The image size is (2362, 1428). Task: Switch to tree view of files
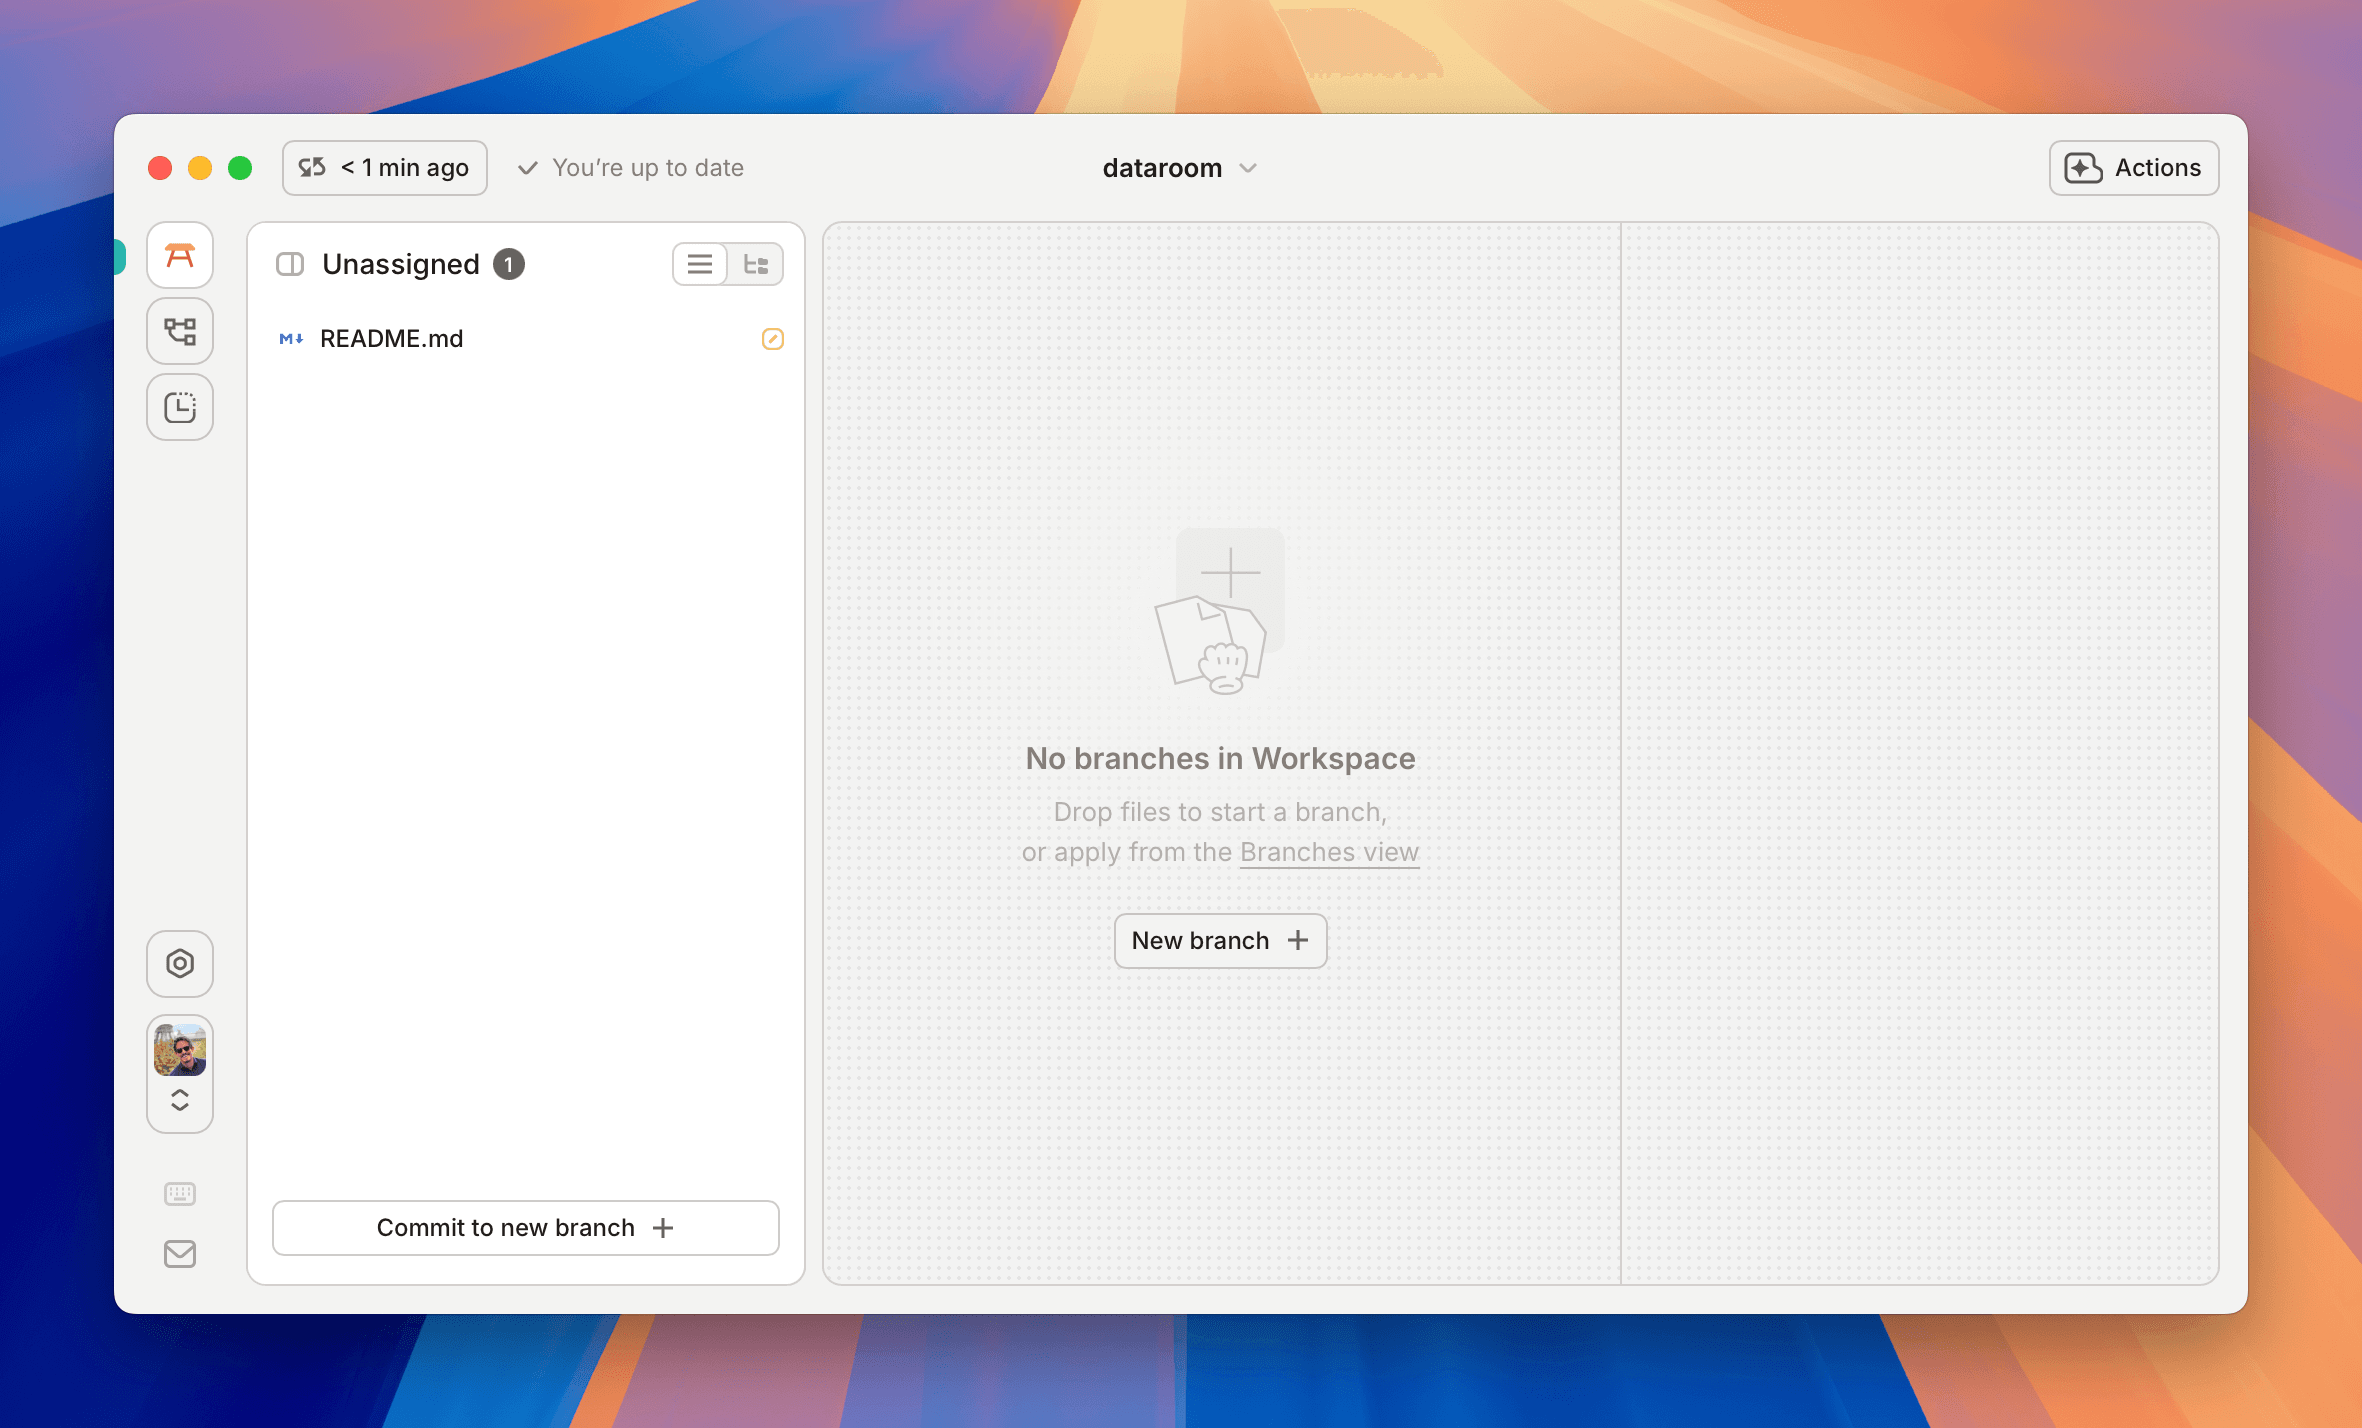pyautogui.click(x=756, y=264)
